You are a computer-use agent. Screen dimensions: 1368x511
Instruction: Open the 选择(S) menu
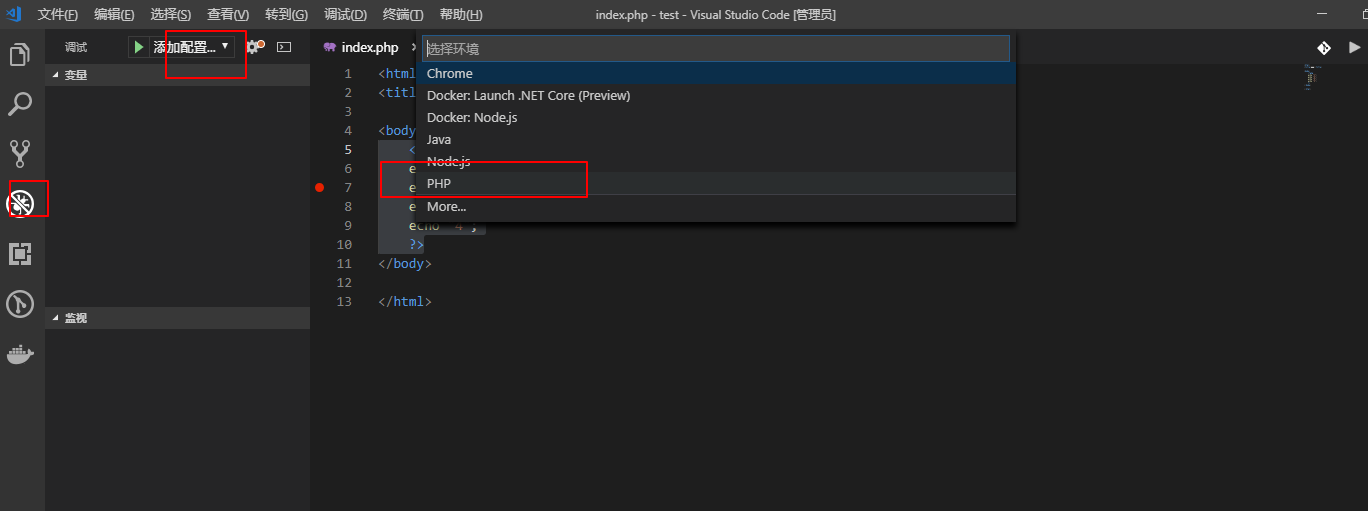point(171,15)
